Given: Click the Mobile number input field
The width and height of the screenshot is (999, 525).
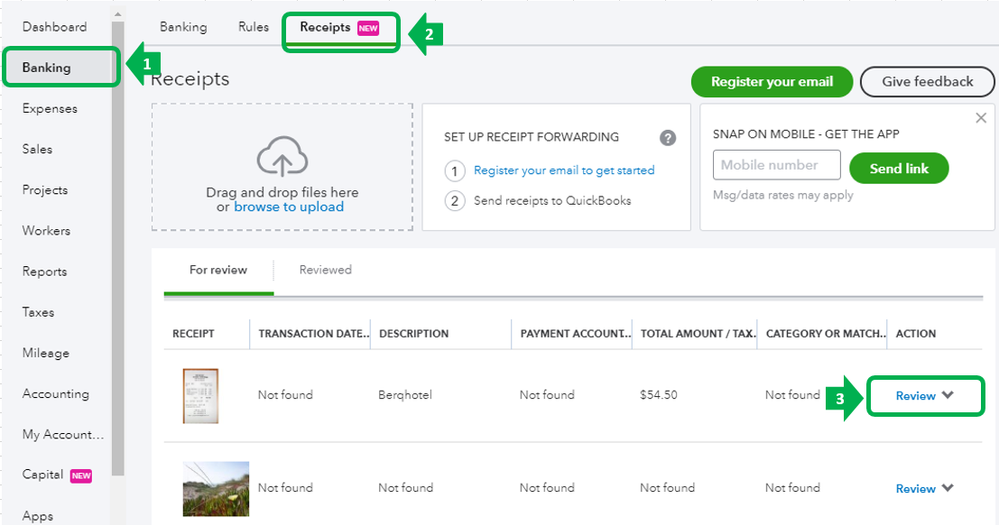Looking at the screenshot, I should click(777, 165).
